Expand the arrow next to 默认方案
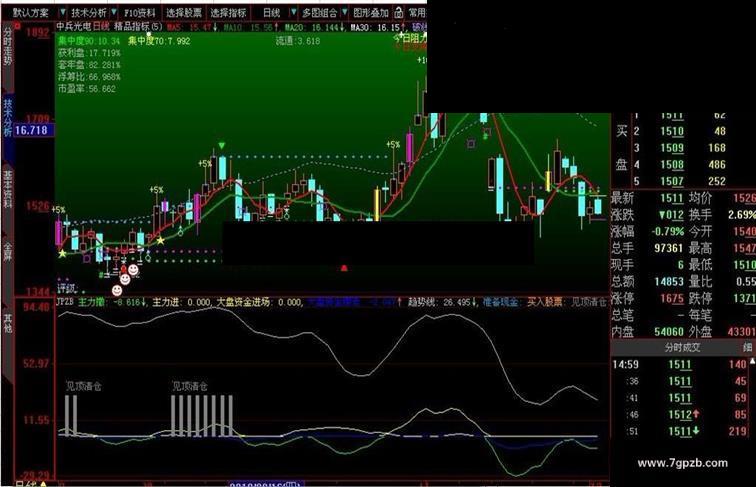The width and height of the screenshot is (756, 487). (63, 12)
